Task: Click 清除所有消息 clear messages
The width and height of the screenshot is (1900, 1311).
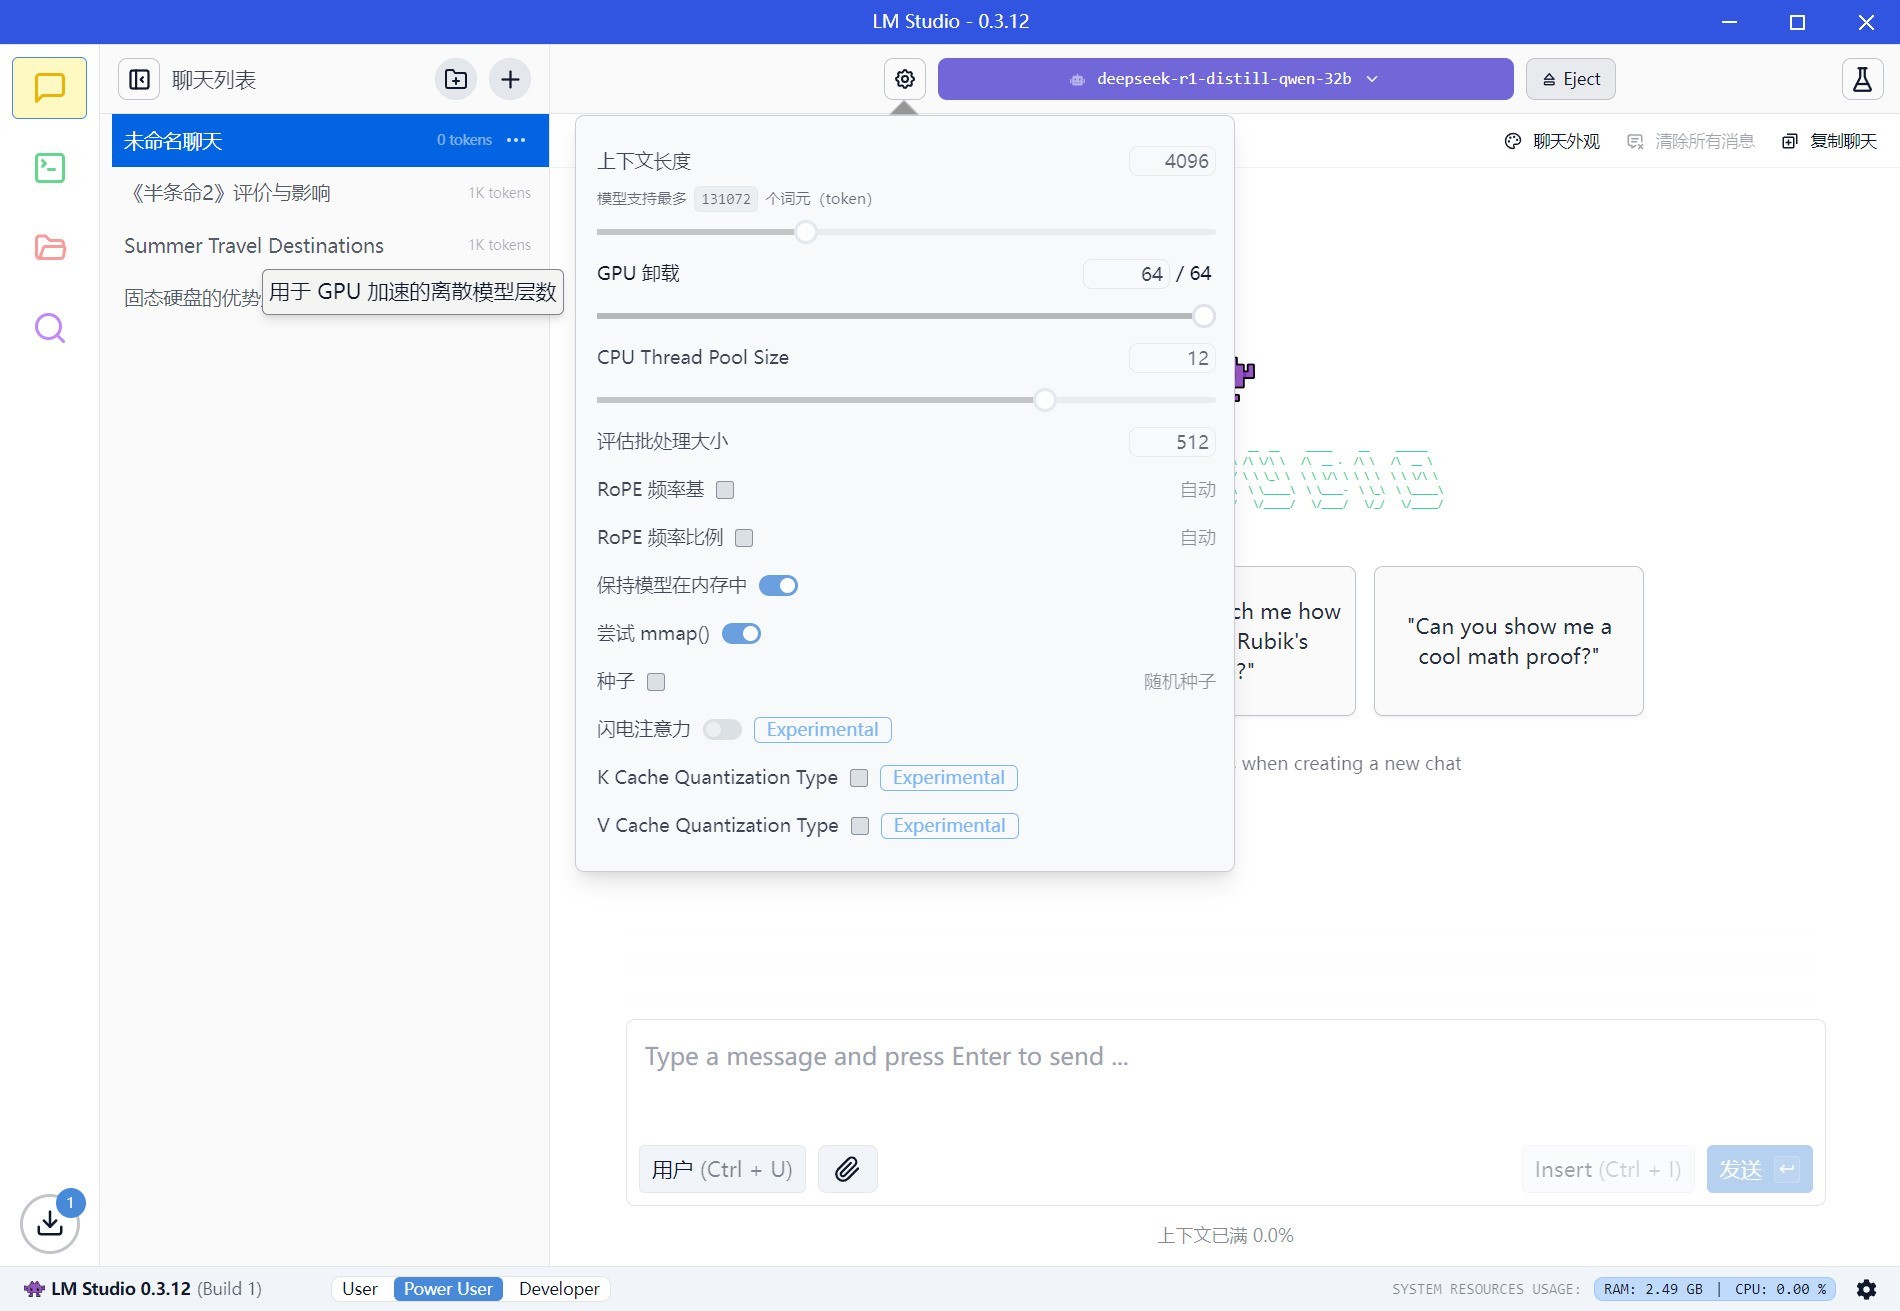Action: [x=1691, y=141]
